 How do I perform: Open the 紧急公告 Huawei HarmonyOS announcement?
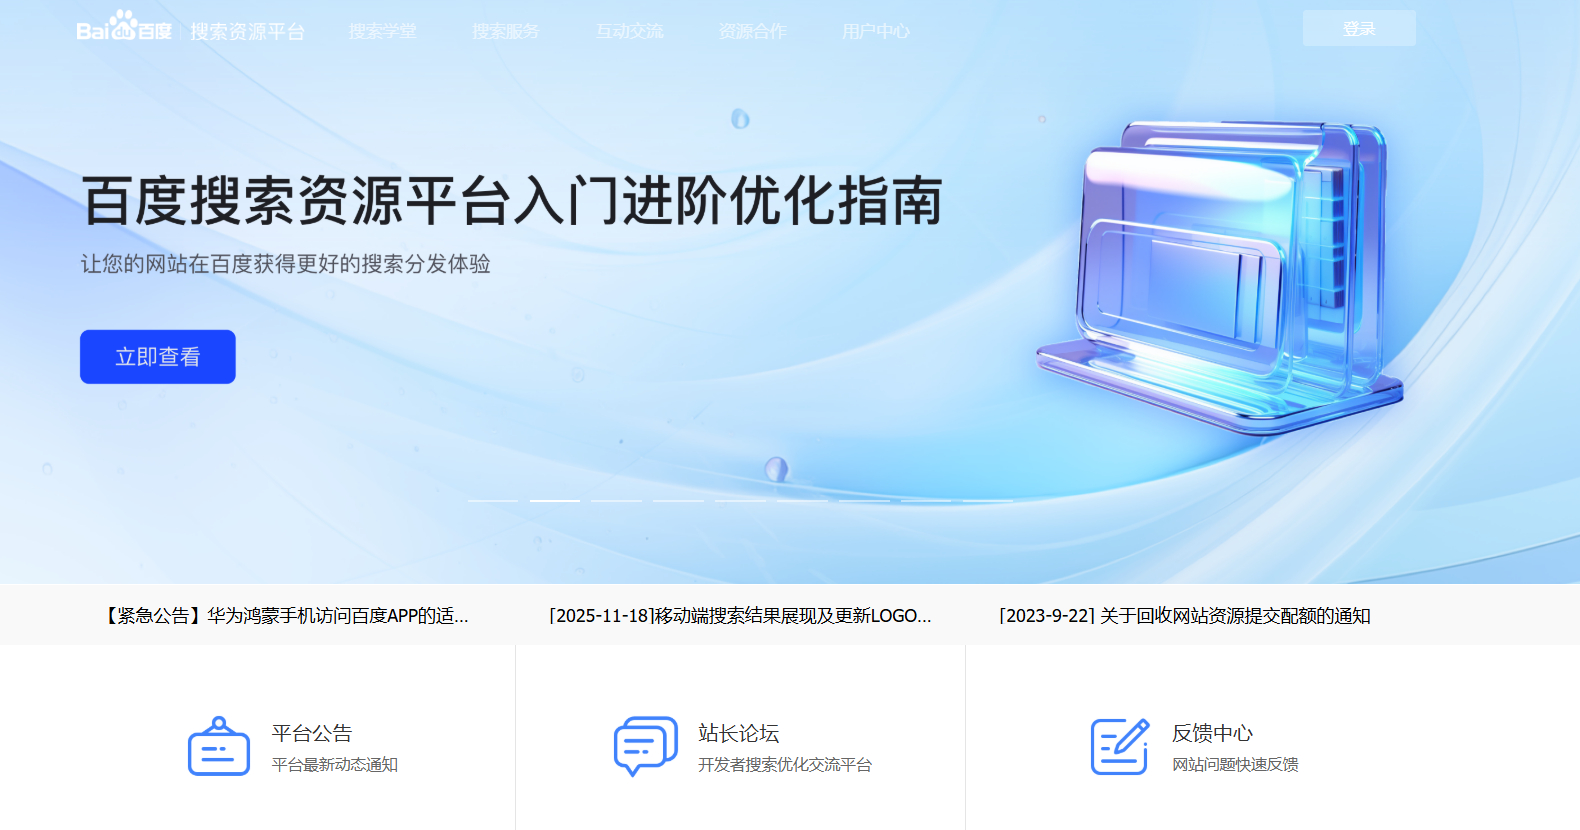click(285, 616)
